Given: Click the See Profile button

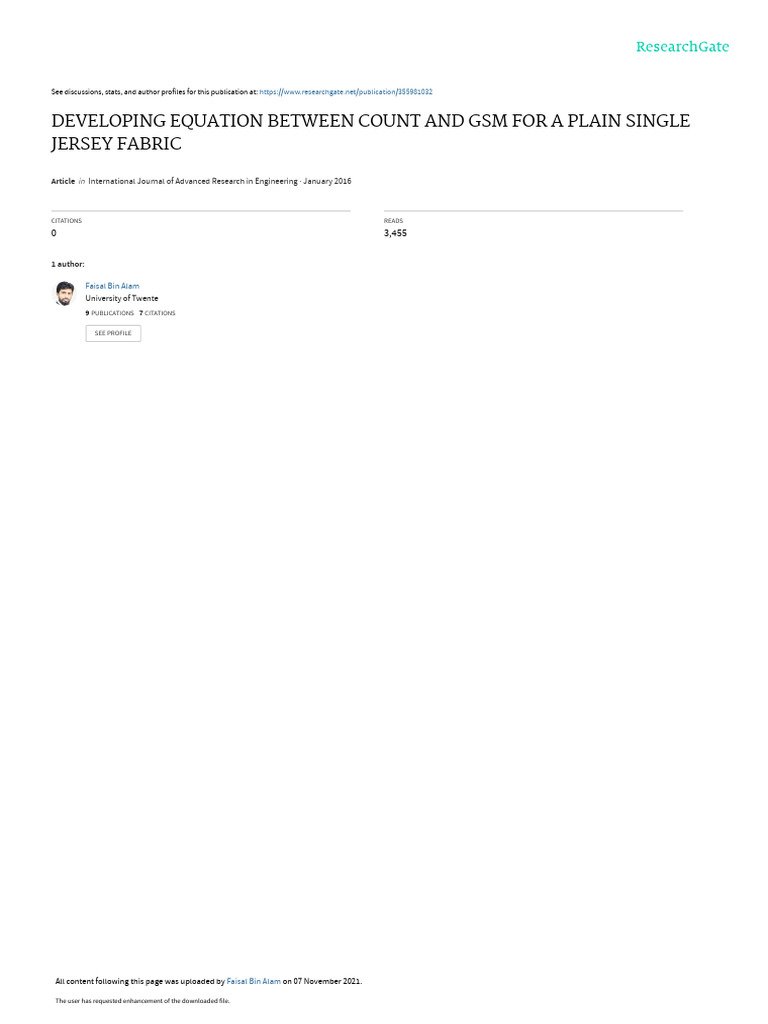Looking at the screenshot, I should [x=113, y=333].
